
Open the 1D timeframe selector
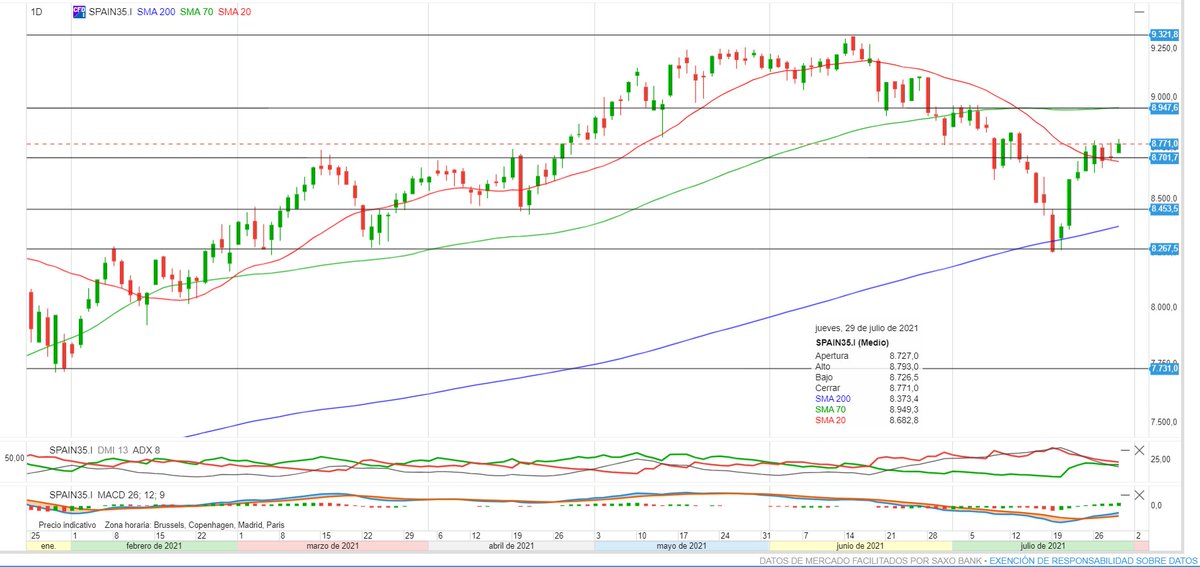coord(36,12)
